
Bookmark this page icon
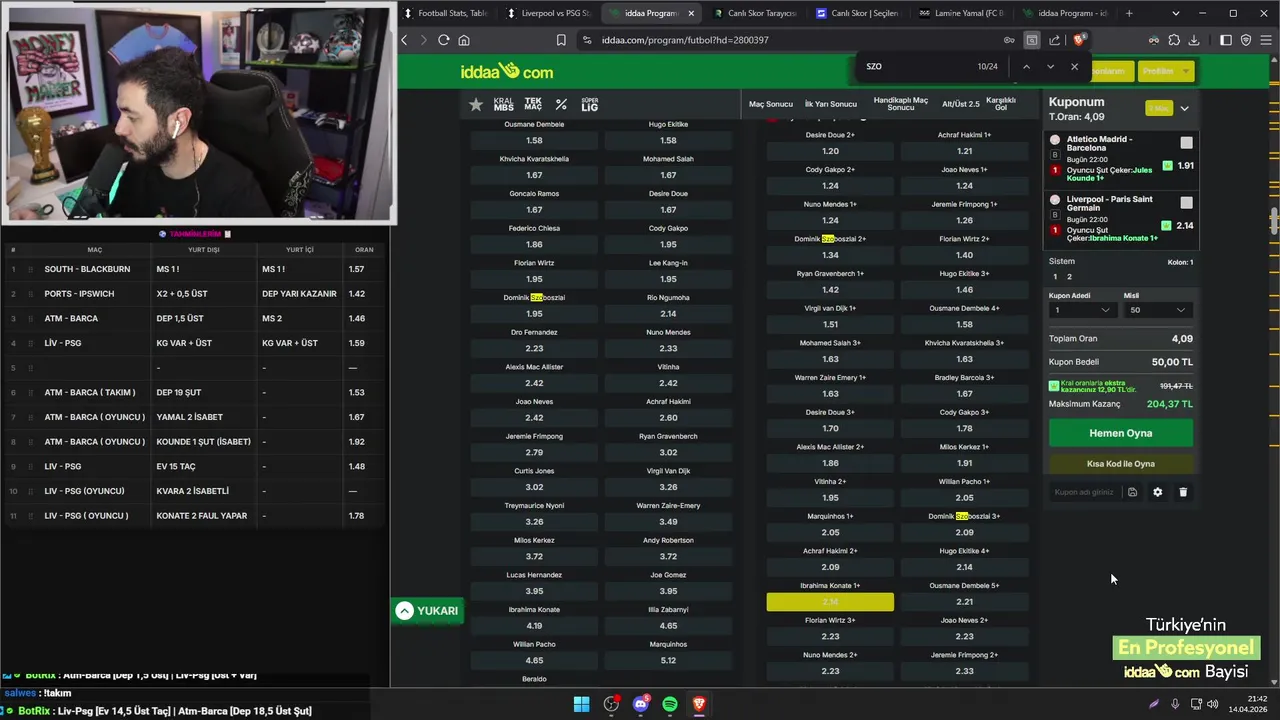[561, 40]
